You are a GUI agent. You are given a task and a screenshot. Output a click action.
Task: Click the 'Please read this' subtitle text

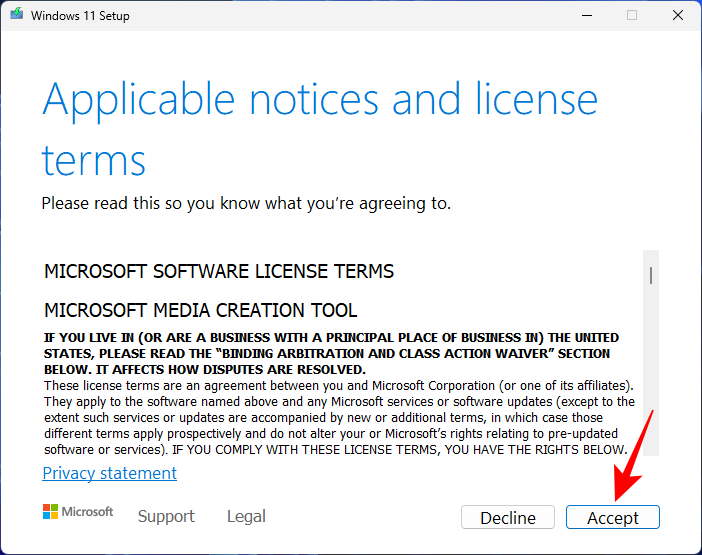click(x=246, y=203)
